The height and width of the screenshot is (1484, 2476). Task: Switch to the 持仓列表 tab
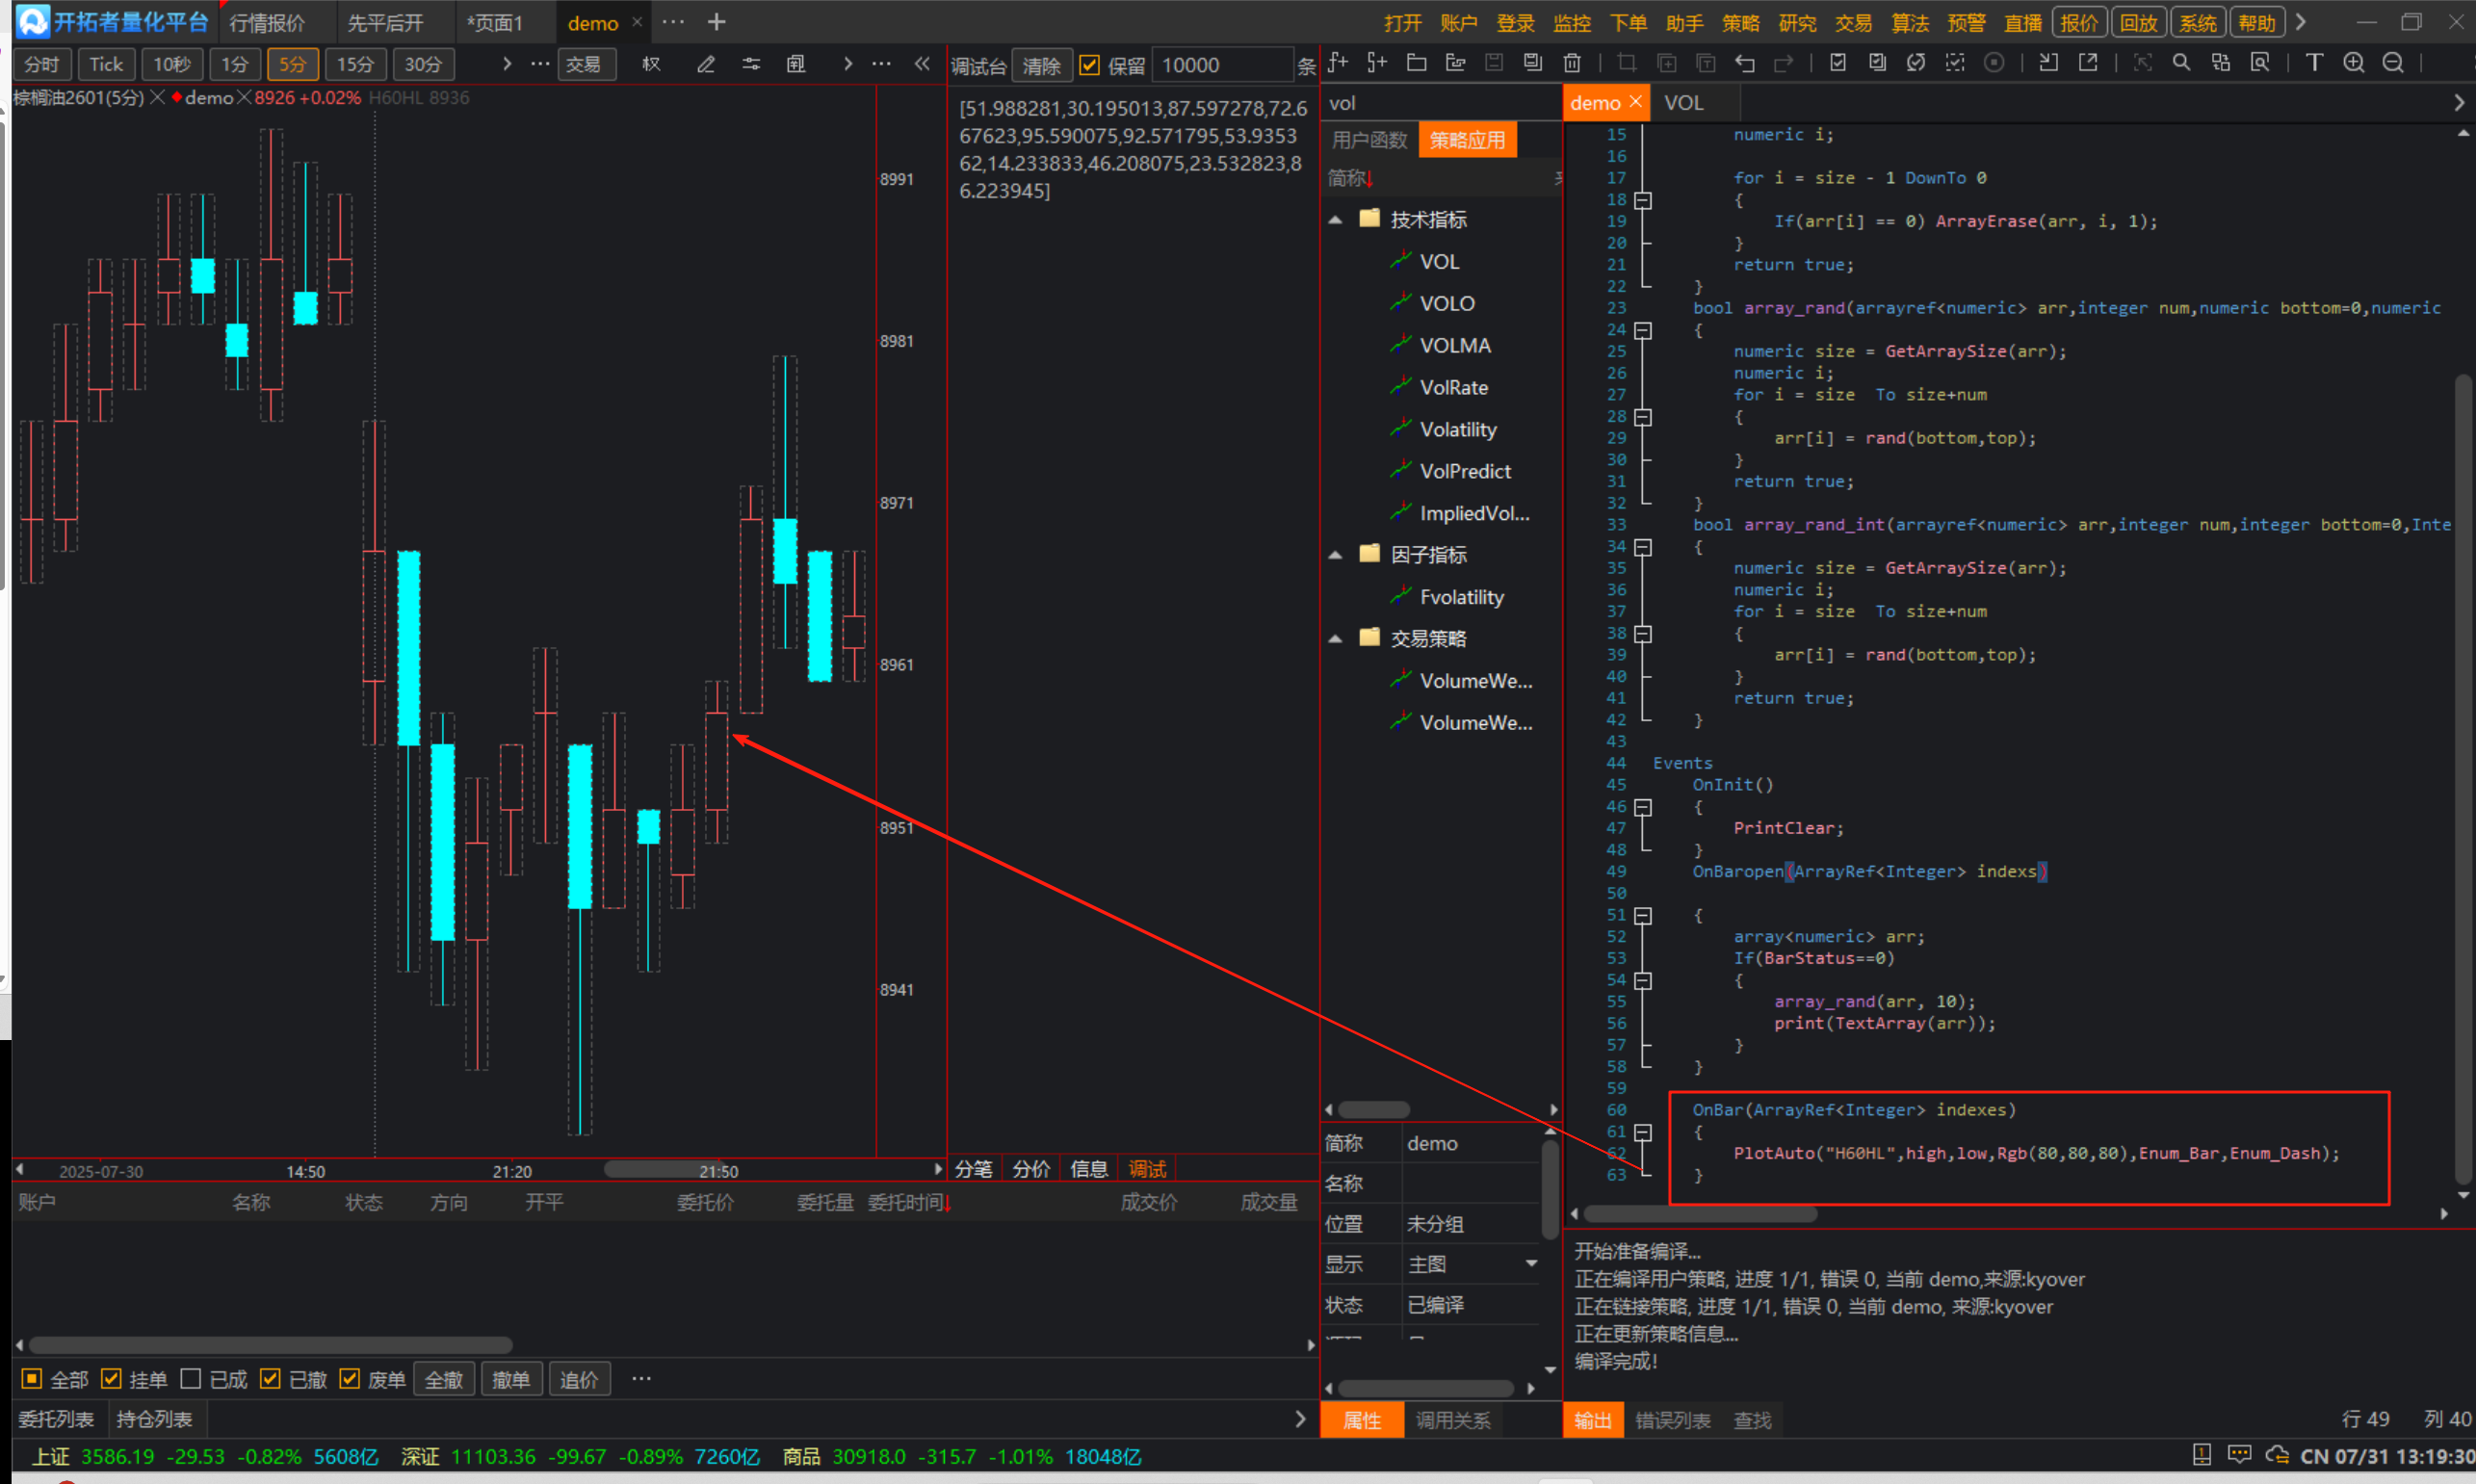pos(154,1418)
